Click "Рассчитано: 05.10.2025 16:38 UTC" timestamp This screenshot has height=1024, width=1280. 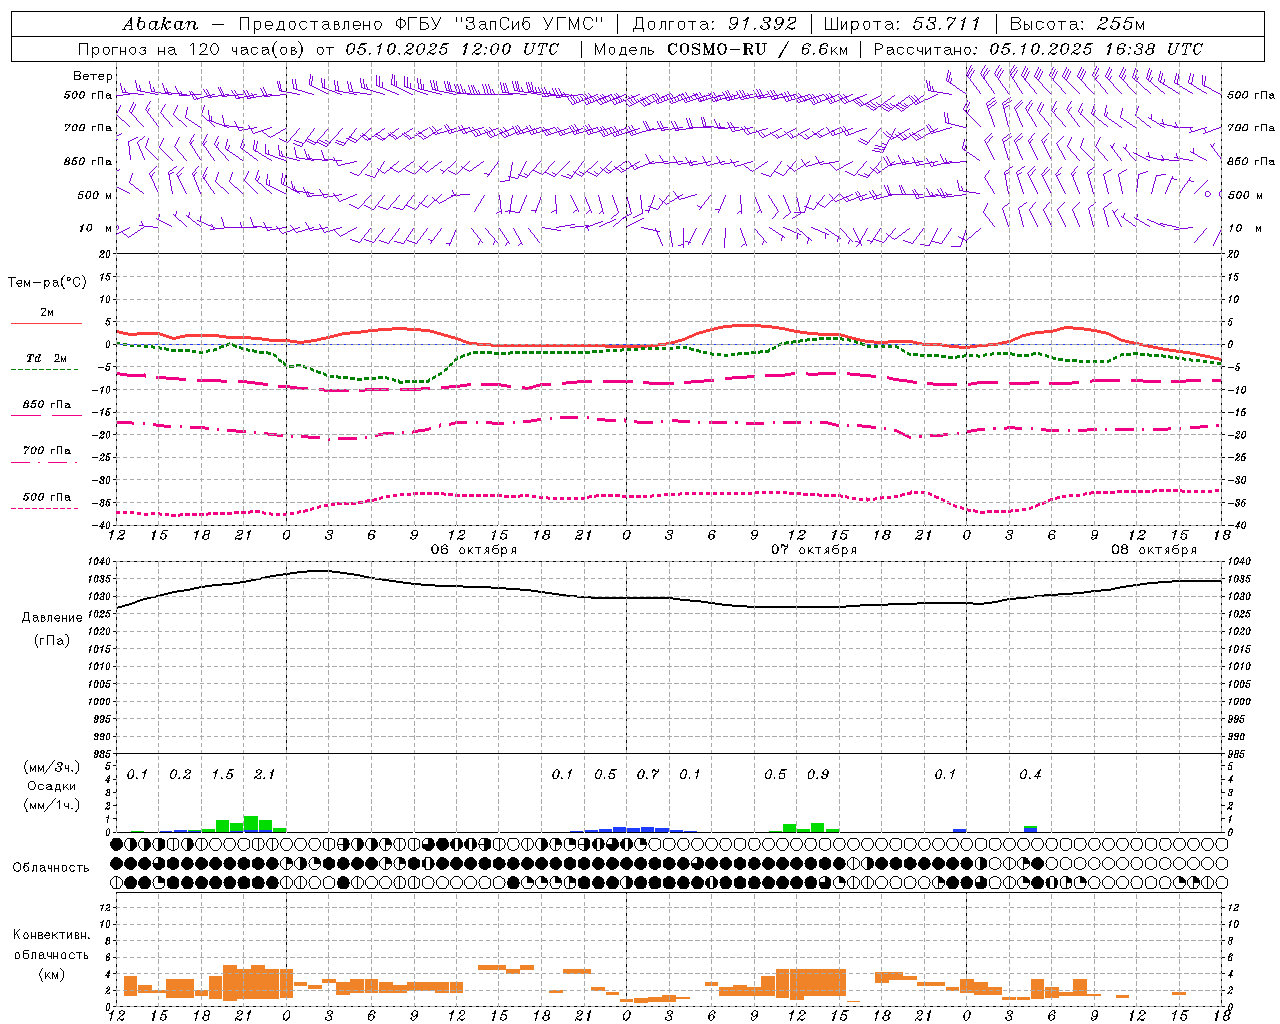coord(1038,49)
